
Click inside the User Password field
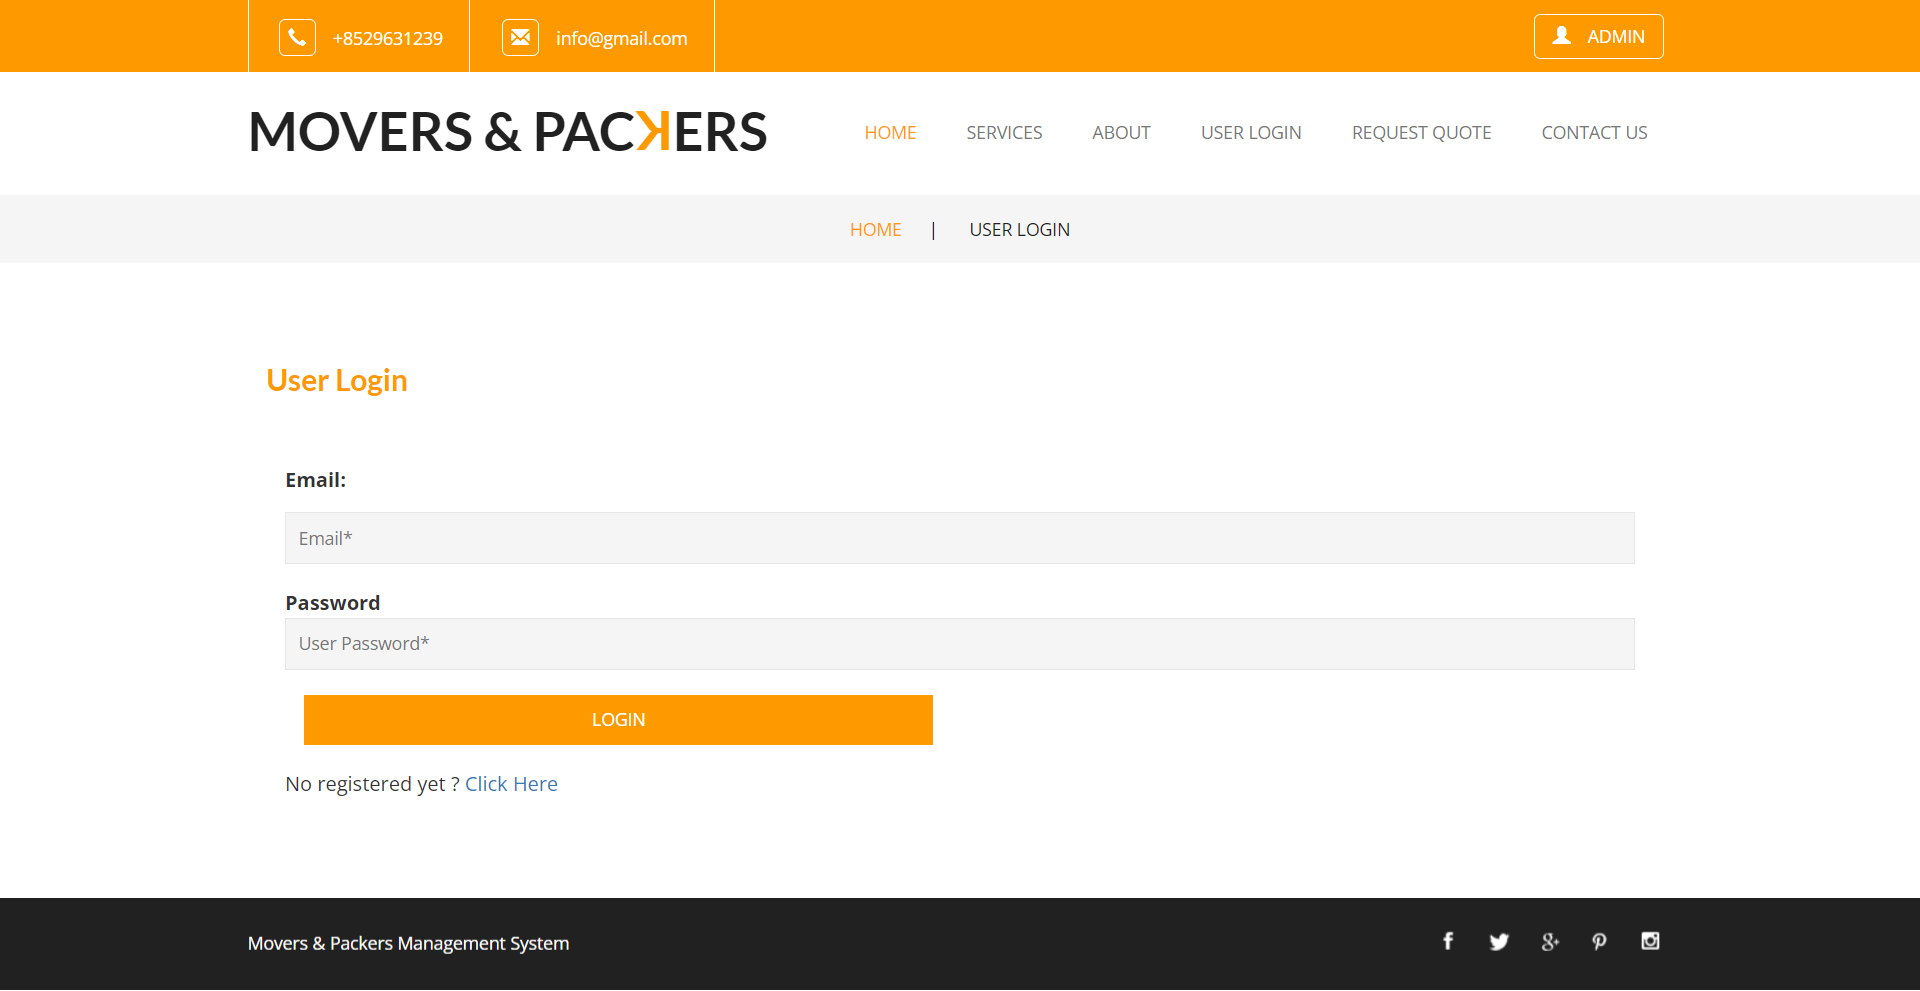tap(959, 643)
